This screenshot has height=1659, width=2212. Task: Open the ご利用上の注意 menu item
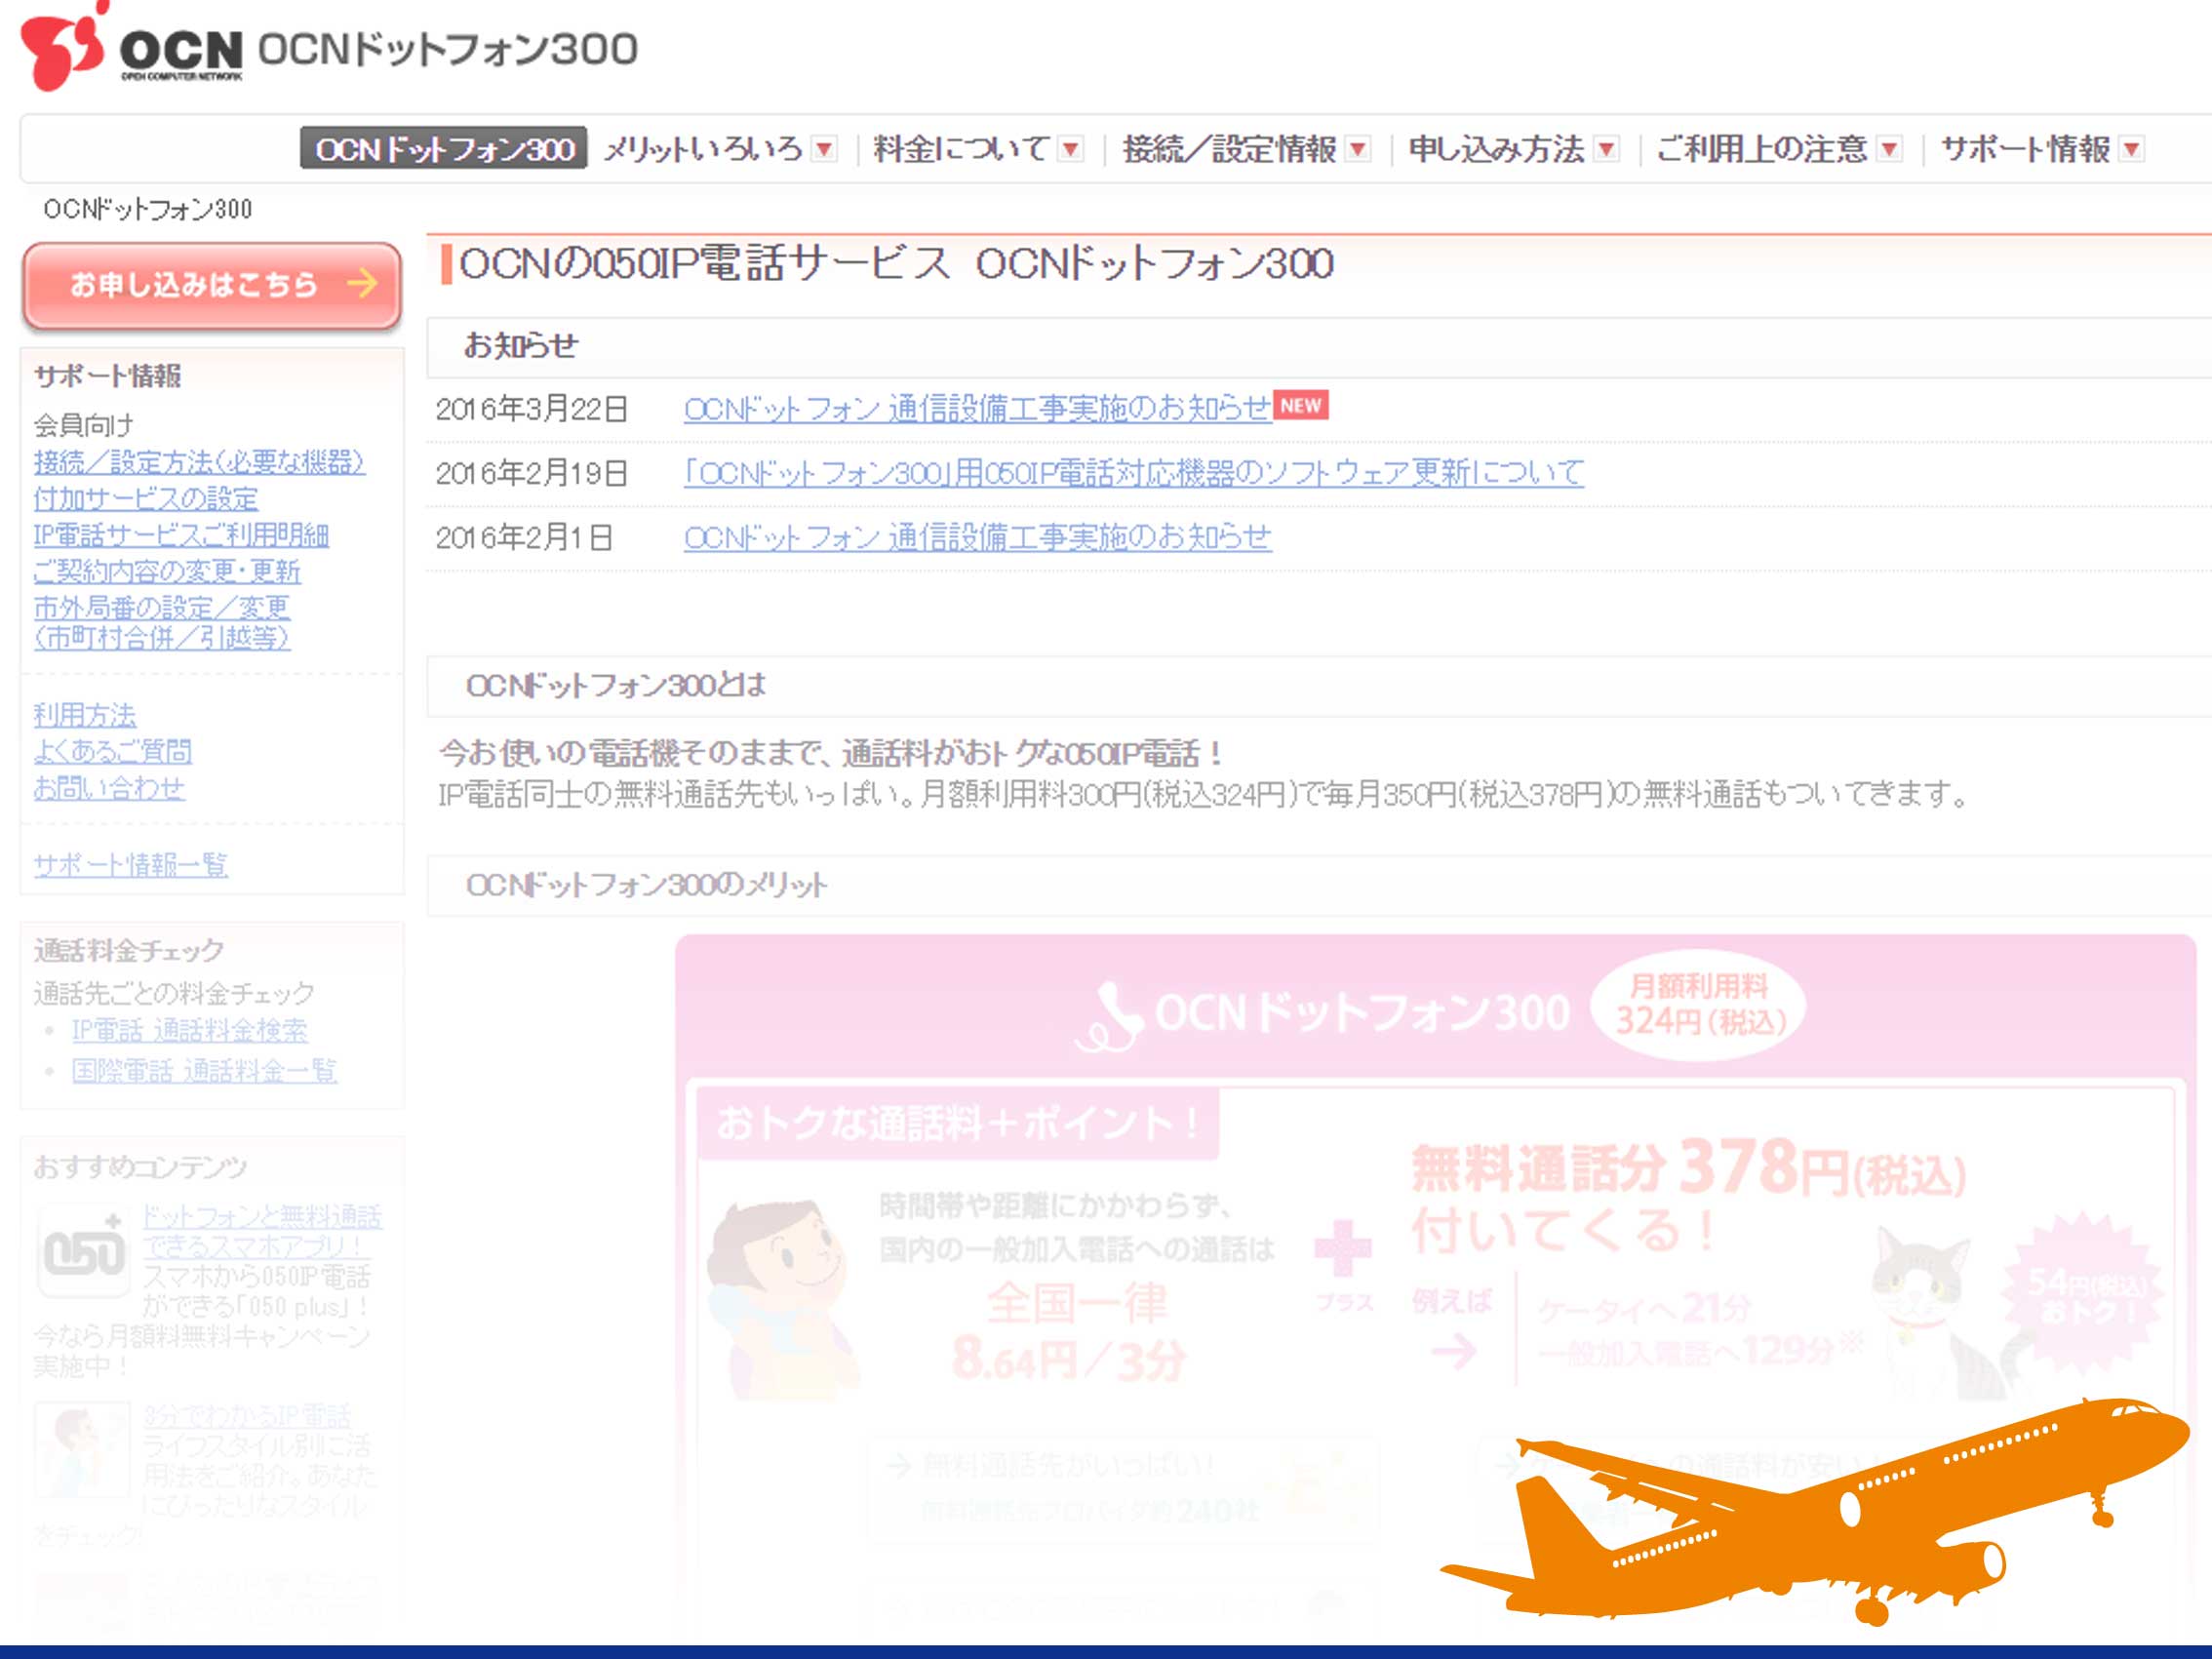[1762, 149]
